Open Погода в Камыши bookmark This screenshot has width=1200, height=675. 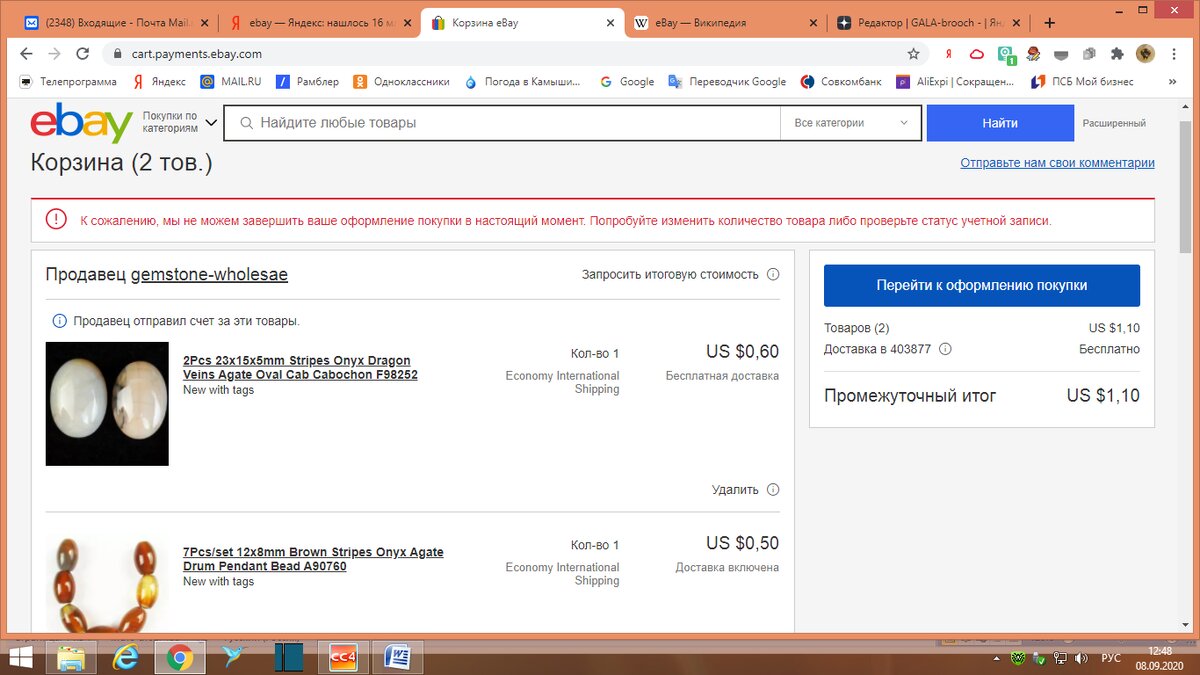522,82
